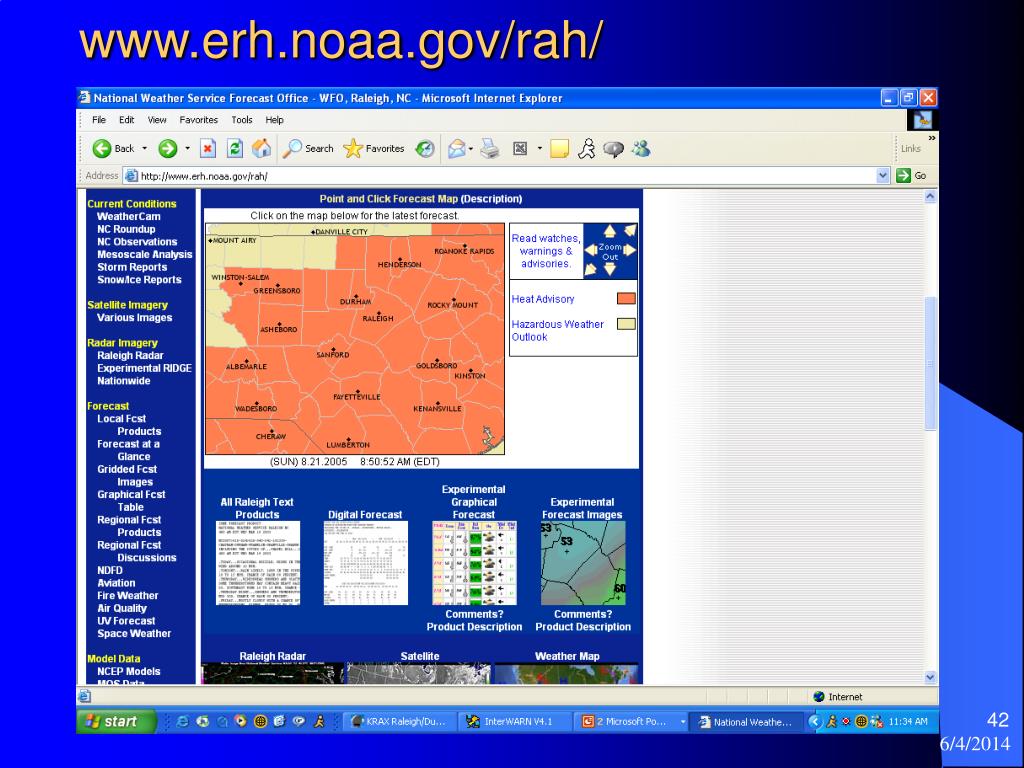Open the Favorites star button
This screenshot has width=1024, height=768.
pos(374,149)
